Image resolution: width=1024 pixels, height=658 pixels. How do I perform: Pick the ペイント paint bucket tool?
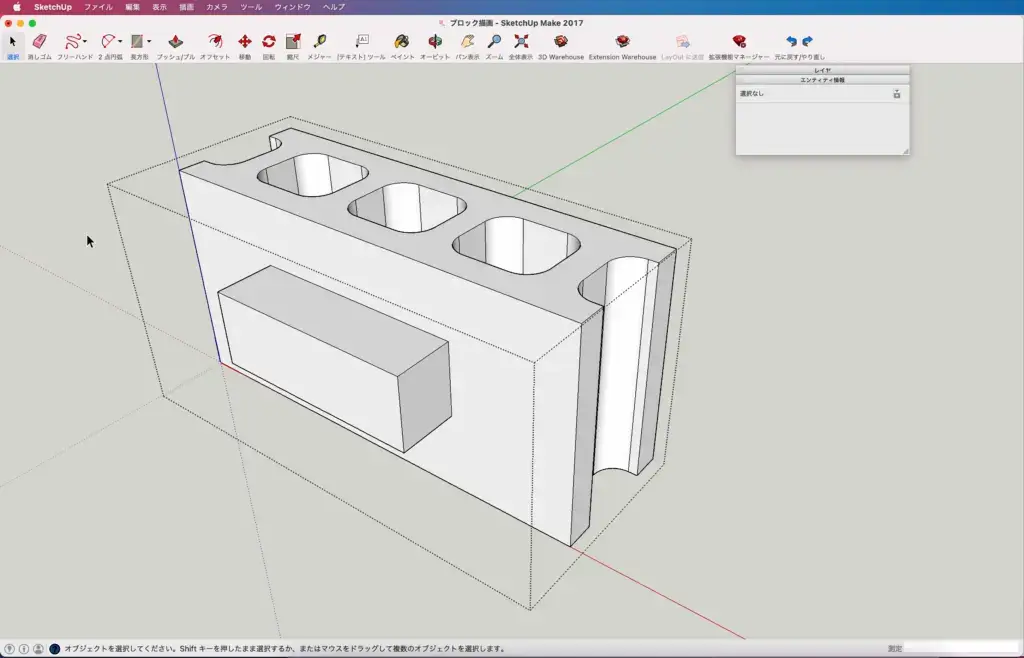pyautogui.click(x=402, y=41)
